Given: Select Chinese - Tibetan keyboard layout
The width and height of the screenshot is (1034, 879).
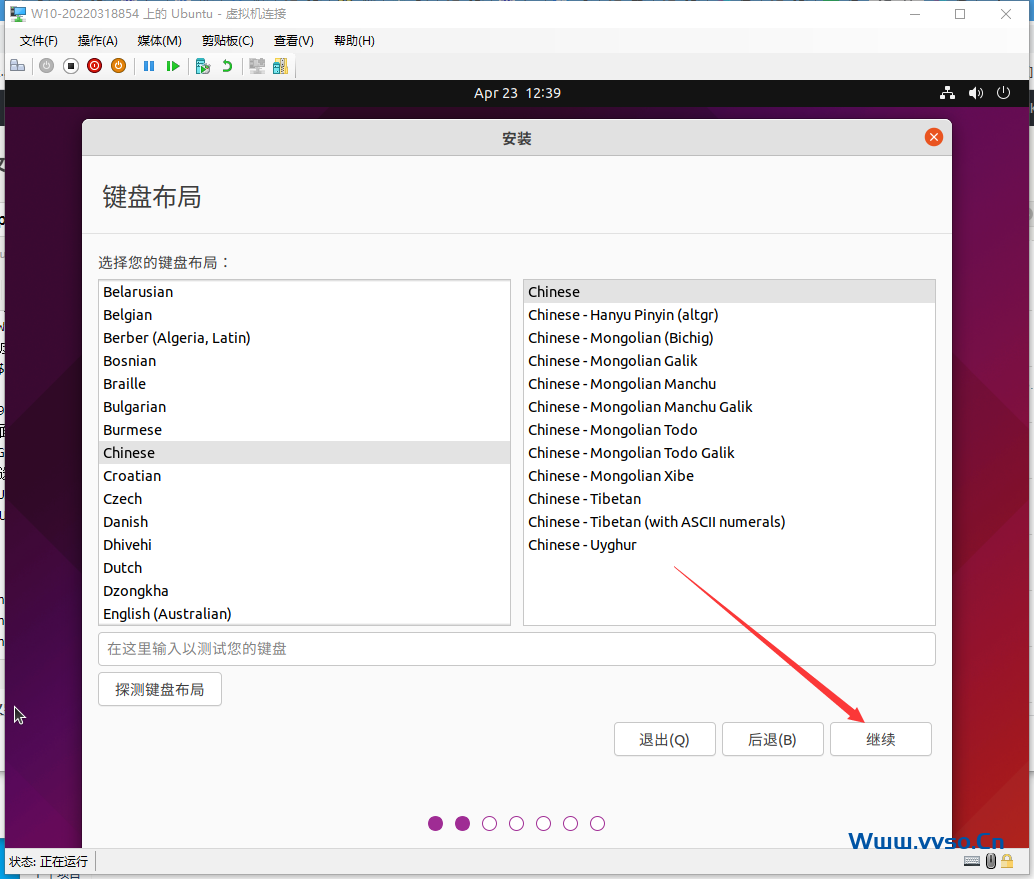Looking at the screenshot, I should [584, 498].
